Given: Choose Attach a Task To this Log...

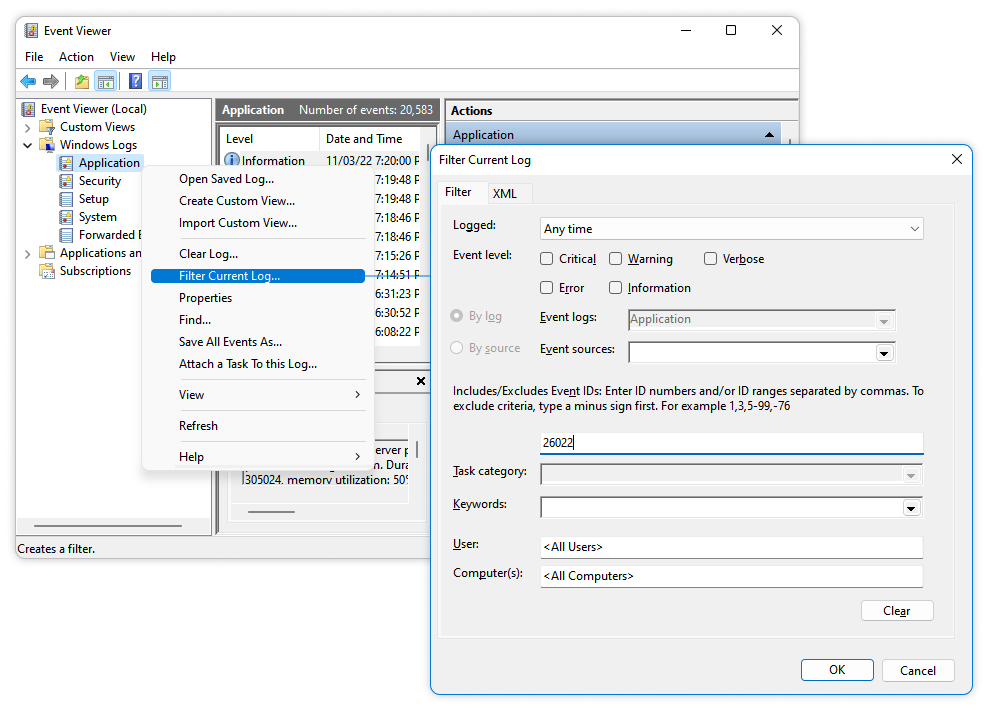Looking at the screenshot, I should [x=258, y=364].
